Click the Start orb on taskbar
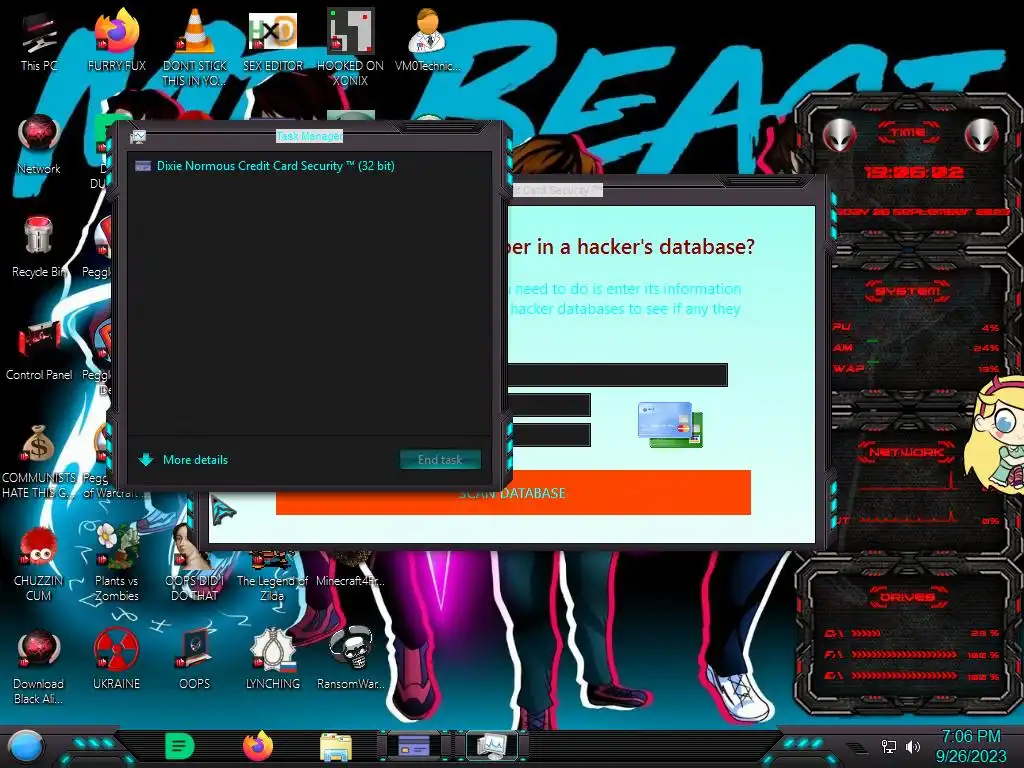Image resolution: width=1024 pixels, height=768 pixels. [x=25, y=747]
